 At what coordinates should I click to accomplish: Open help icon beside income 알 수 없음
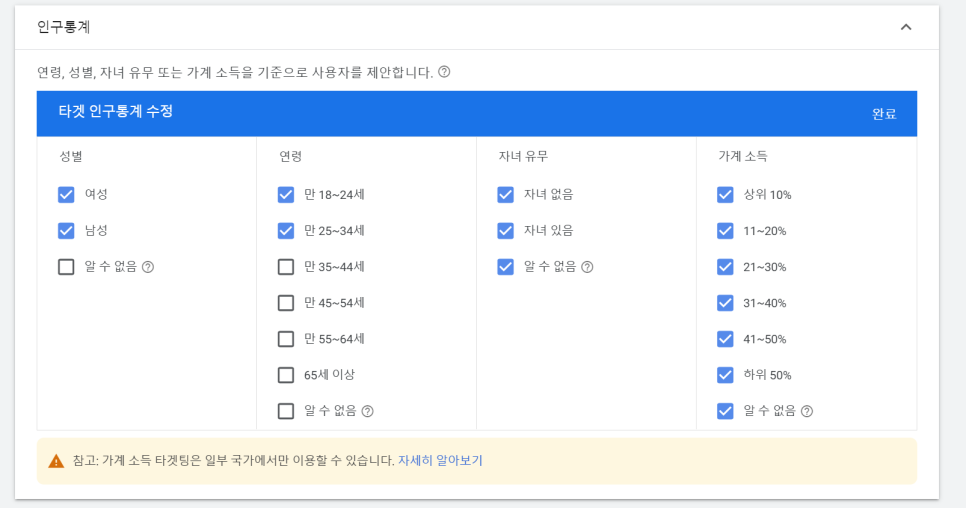pos(806,411)
